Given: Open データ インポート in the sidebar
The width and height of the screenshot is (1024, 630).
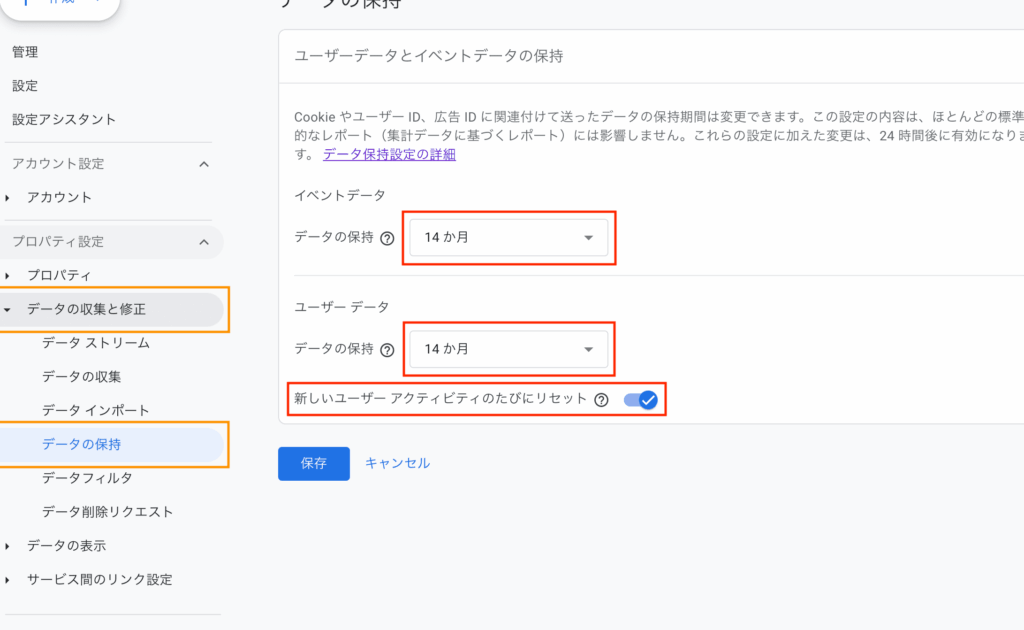Looking at the screenshot, I should (x=96, y=410).
